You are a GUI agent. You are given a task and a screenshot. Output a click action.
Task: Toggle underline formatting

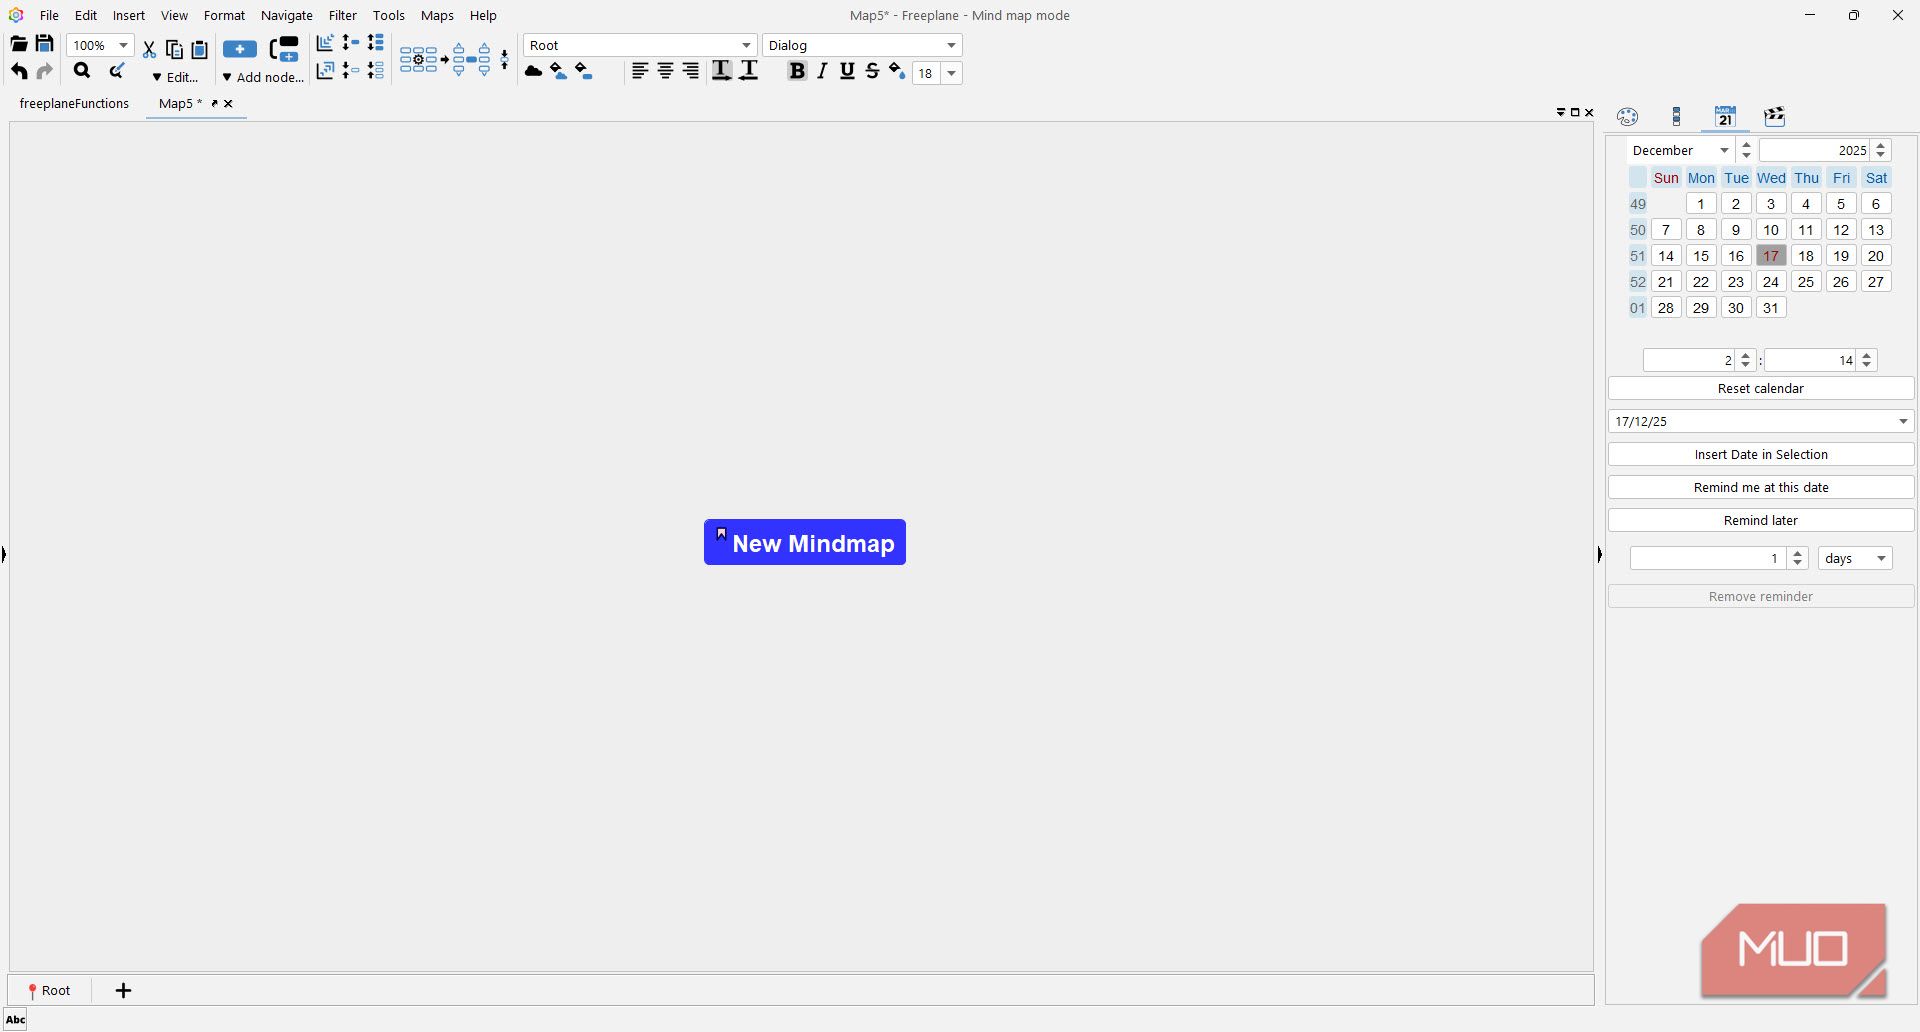[x=847, y=71]
